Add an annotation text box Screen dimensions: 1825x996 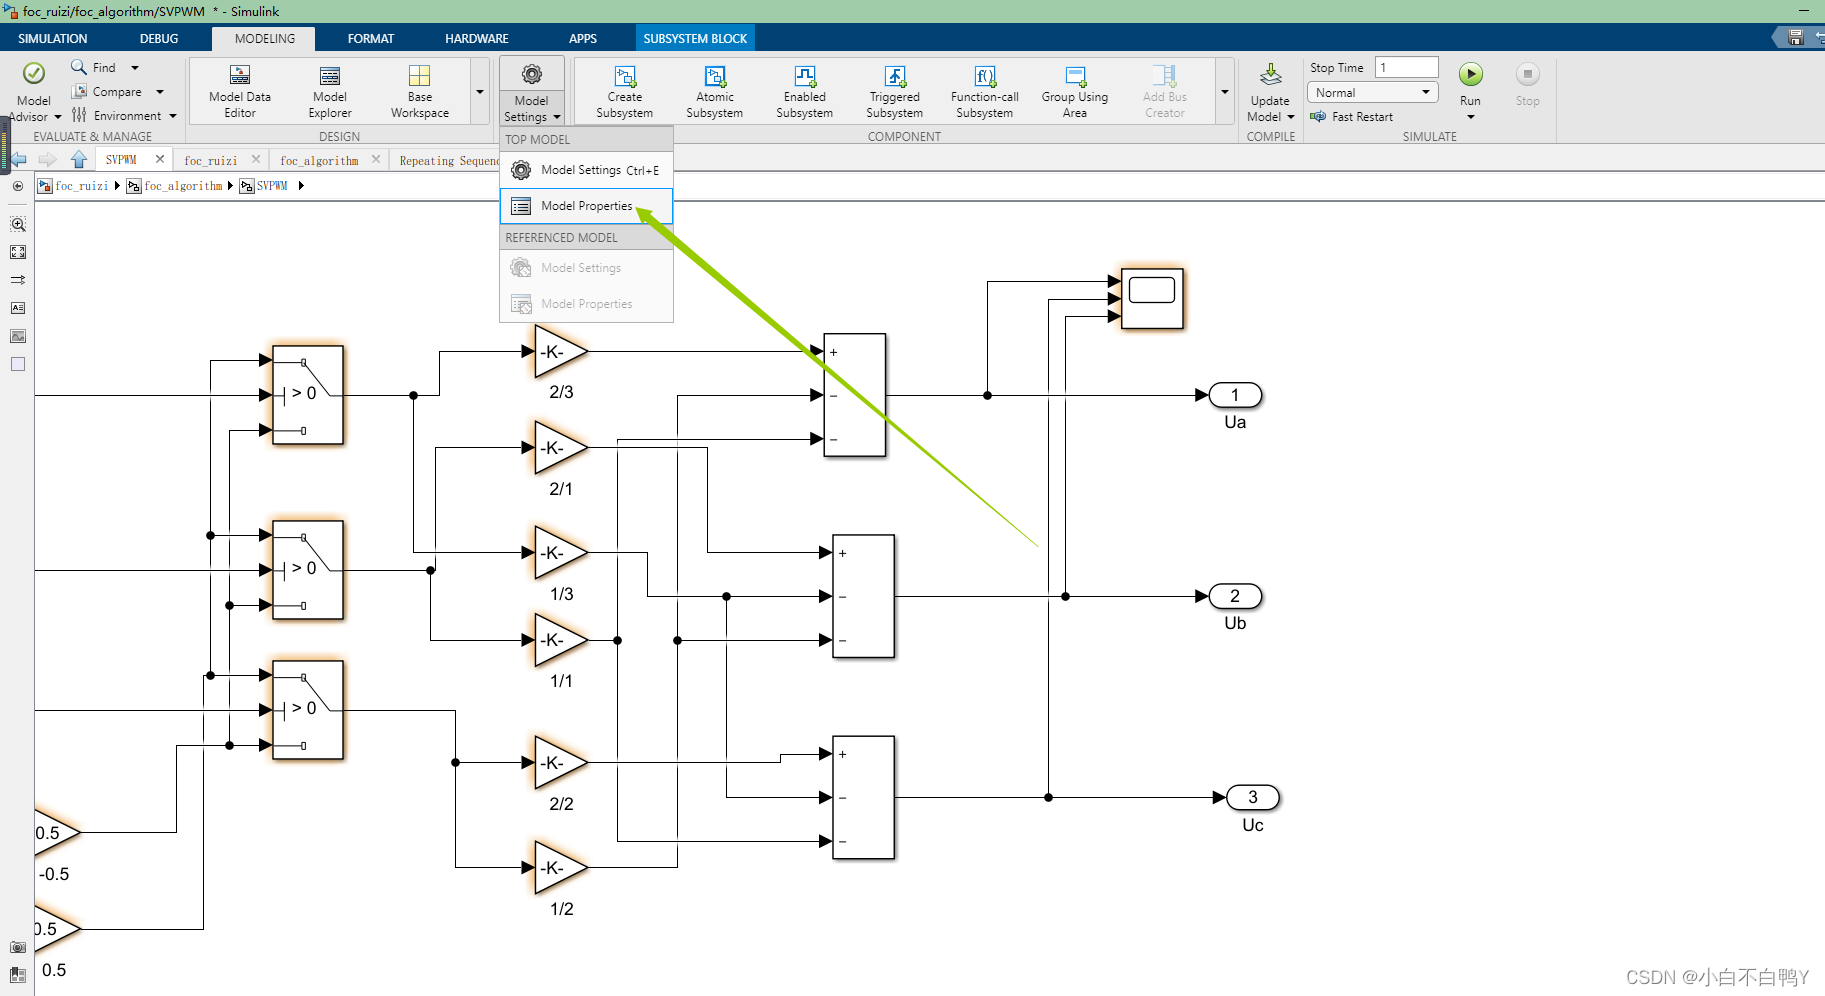18,308
